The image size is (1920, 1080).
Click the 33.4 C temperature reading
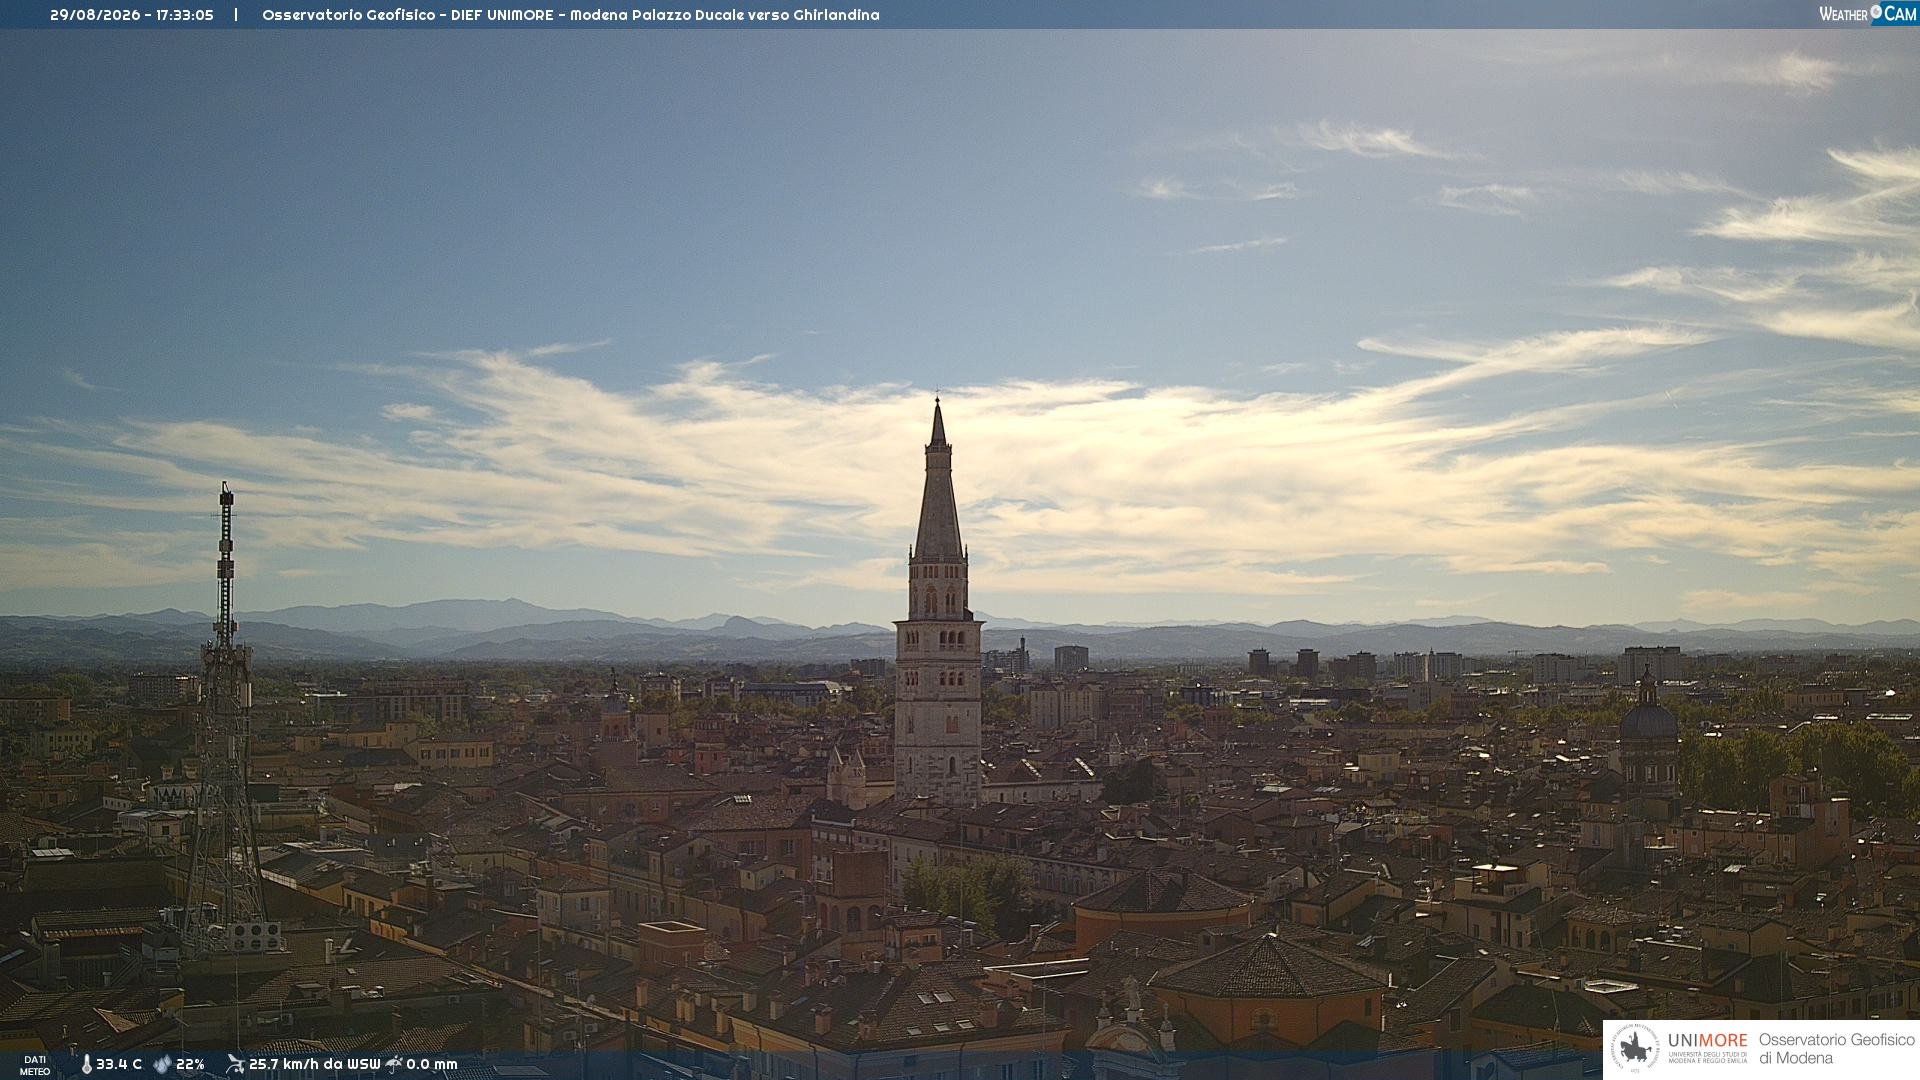[119, 1064]
